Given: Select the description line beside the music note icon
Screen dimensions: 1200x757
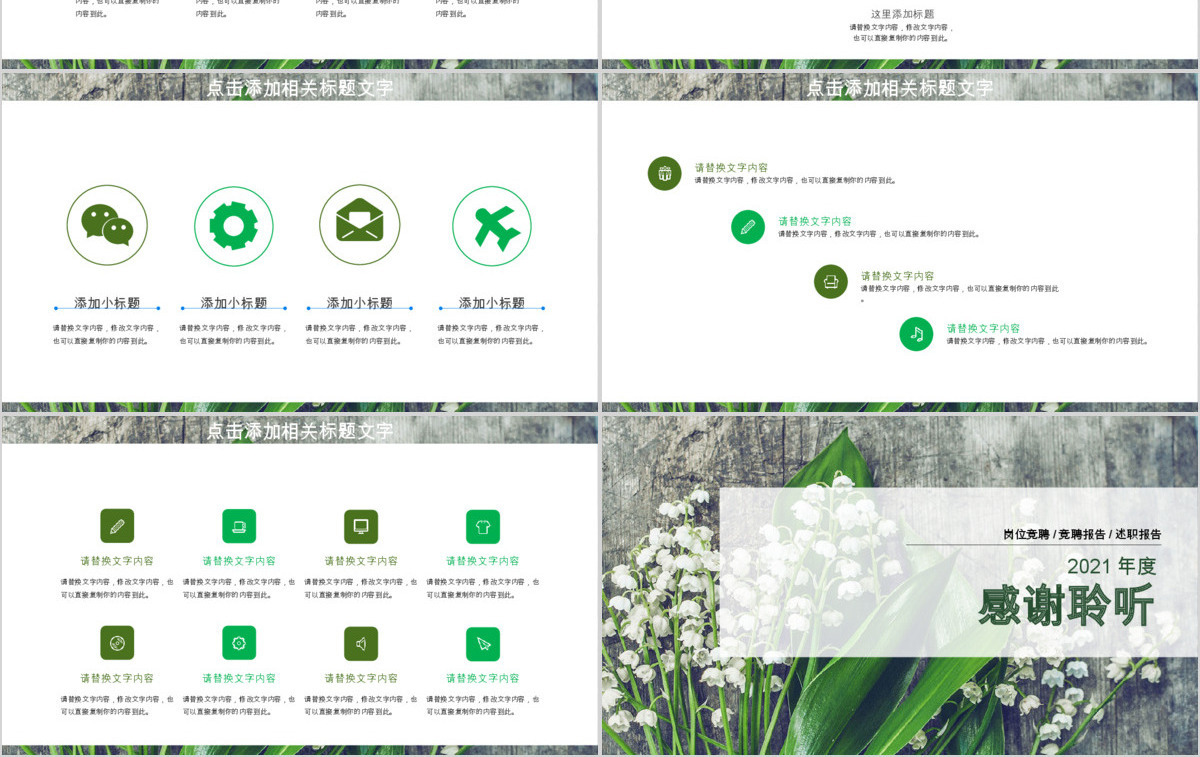Looking at the screenshot, I should 1047,341.
